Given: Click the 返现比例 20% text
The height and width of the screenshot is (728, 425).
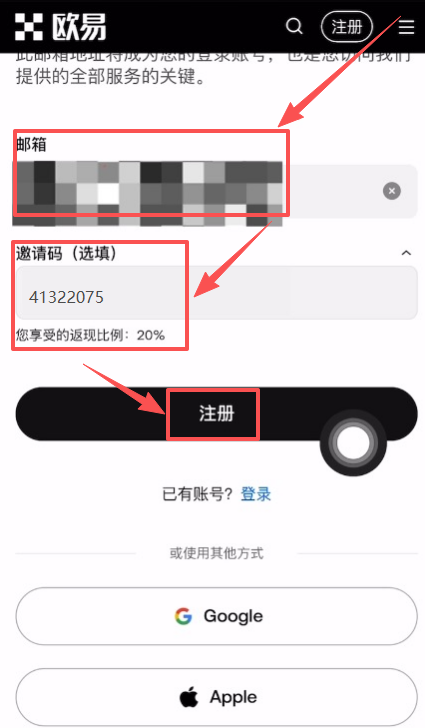Looking at the screenshot, I should coord(90,335).
